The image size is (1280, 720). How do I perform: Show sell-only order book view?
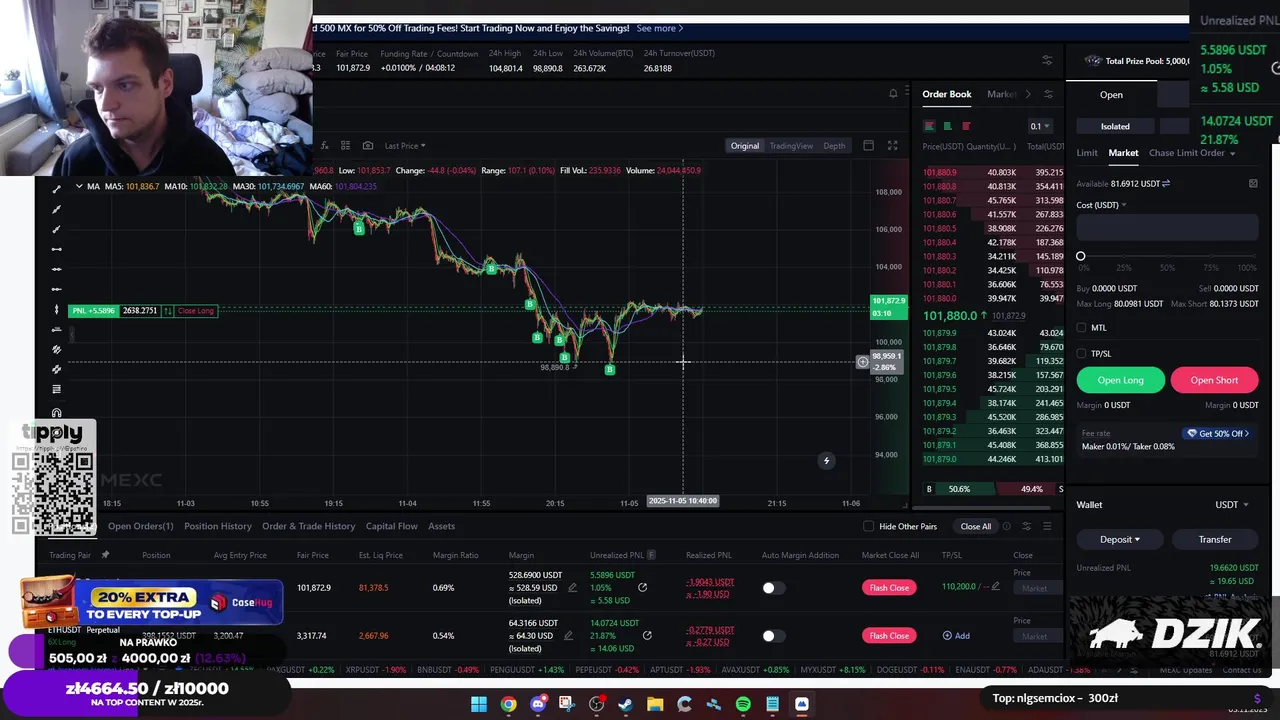tap(966, 126)
